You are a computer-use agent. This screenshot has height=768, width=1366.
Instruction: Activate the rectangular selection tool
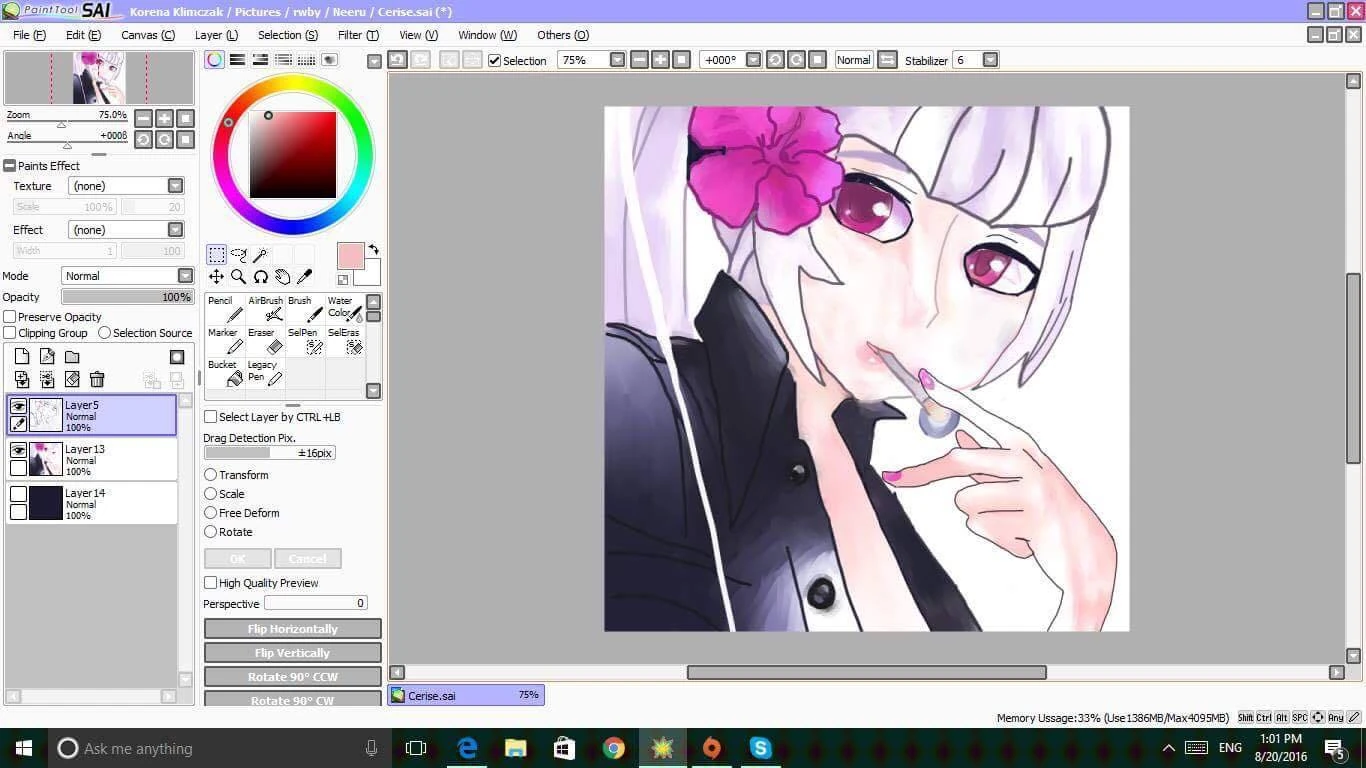coord(216,255)
